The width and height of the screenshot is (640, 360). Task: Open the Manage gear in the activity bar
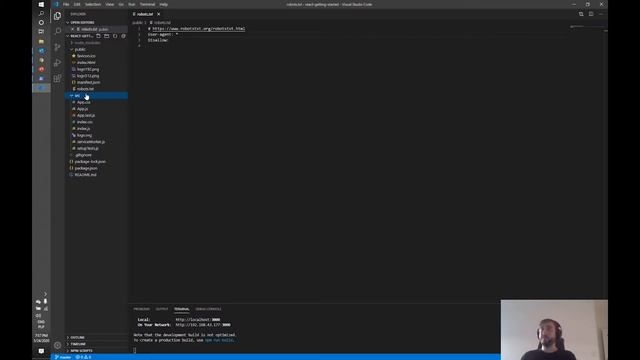[x=58, y=345]
